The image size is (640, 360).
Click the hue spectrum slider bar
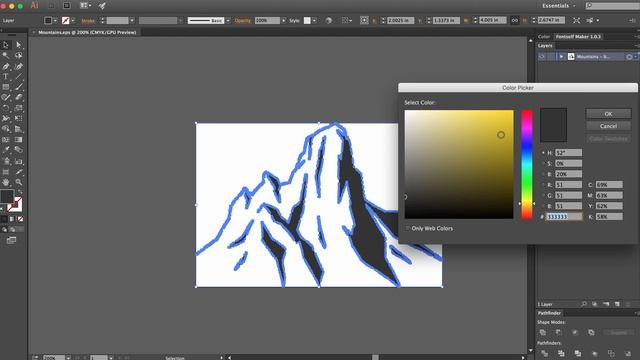pos(527,164)
